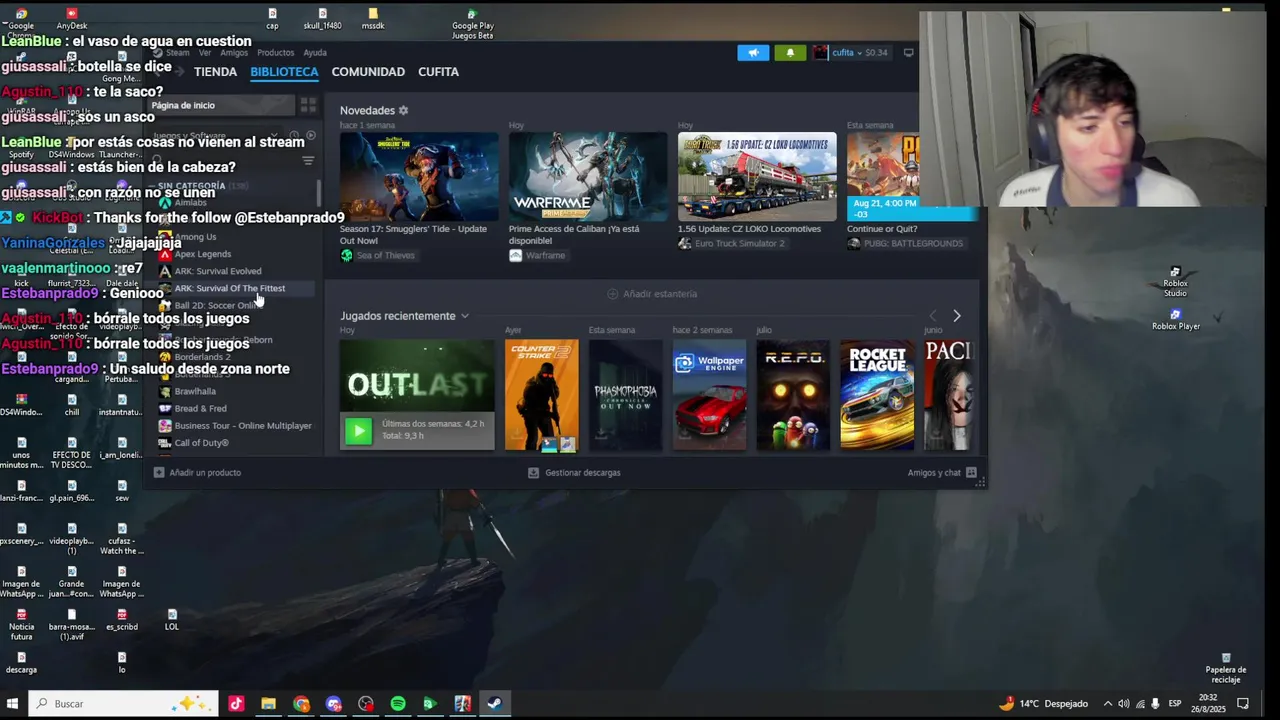
Task: Open the pink TikTok taskbar icon
Action: click(x=236, y=704)
